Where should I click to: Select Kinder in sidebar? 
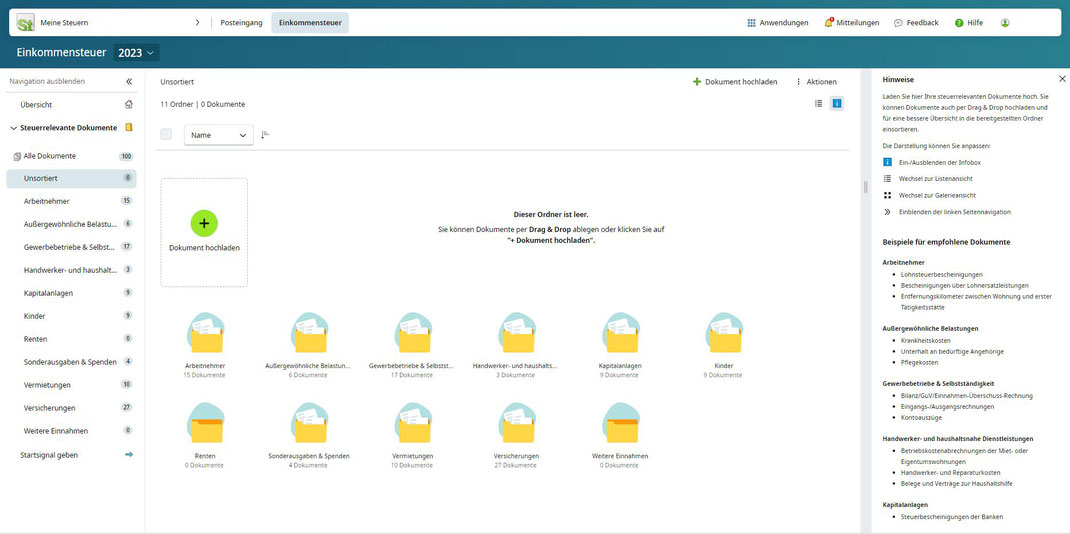[x=72, y=316]
